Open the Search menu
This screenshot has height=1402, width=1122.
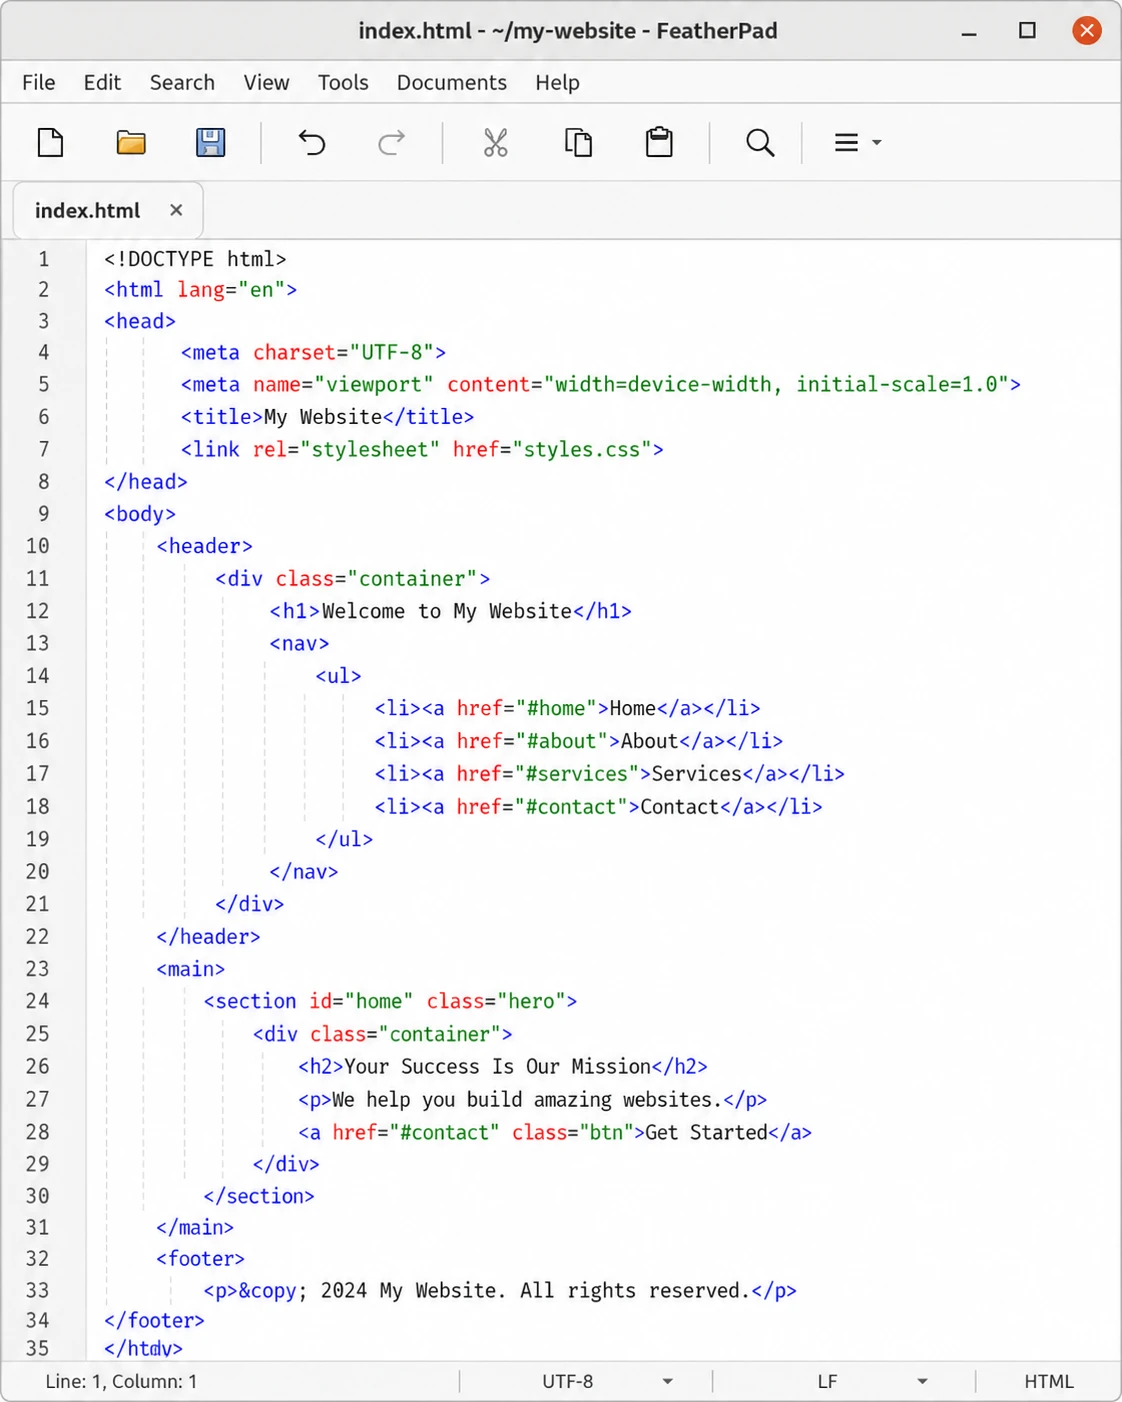point(182,83)
